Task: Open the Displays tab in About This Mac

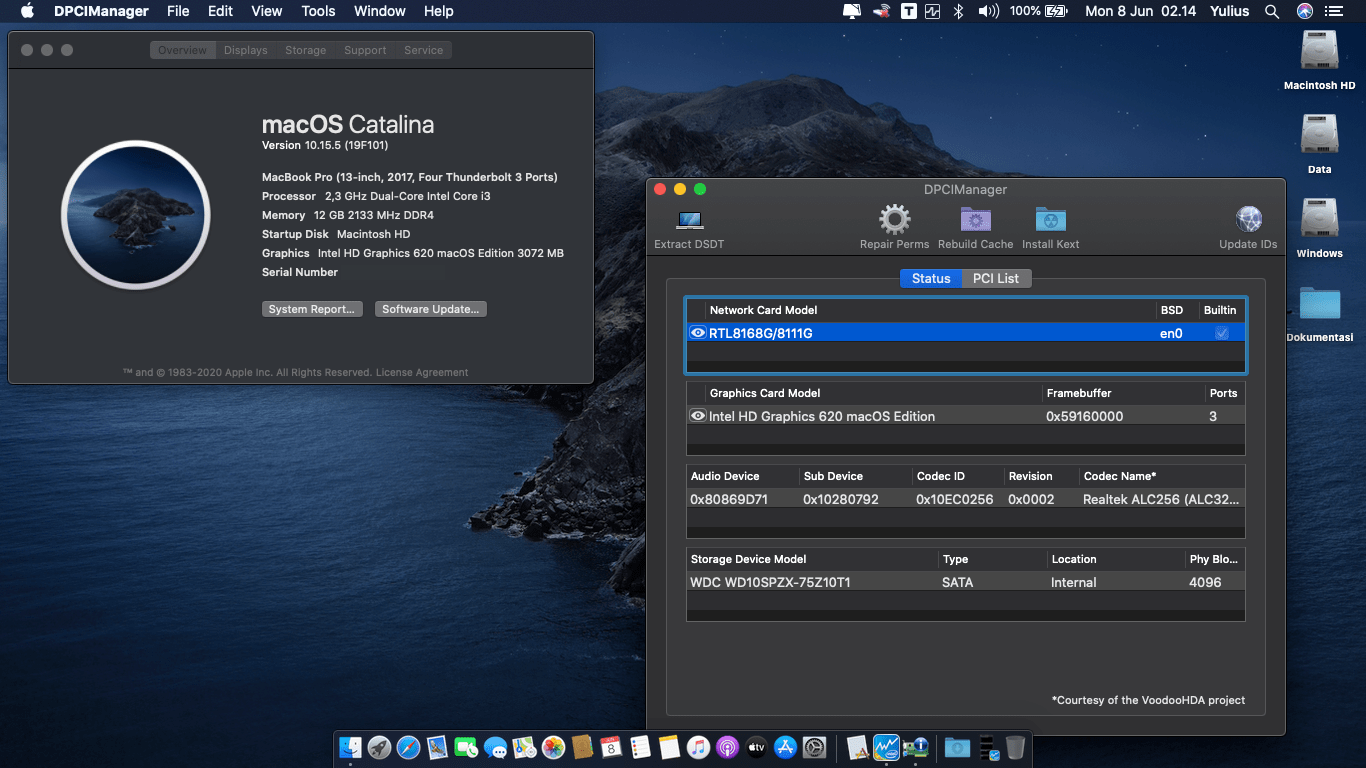Action: [x=245, y=49]
